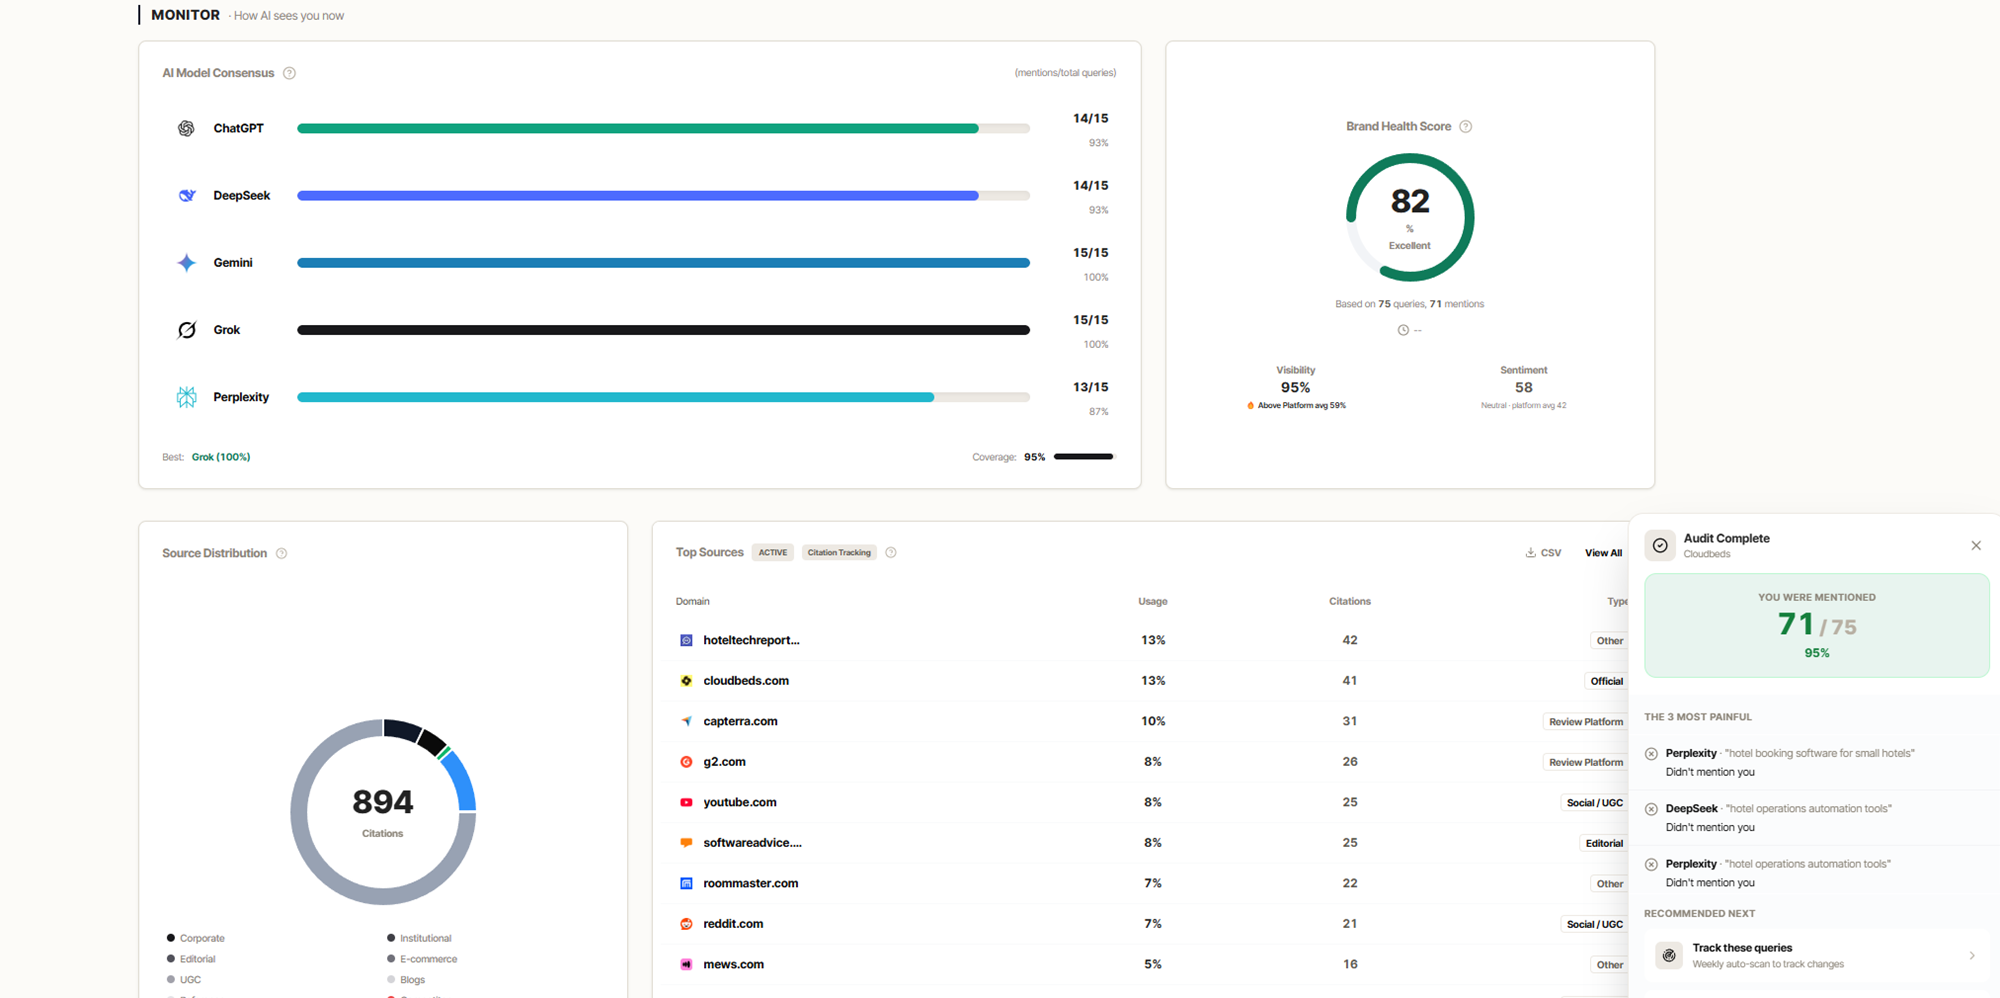The width and height of the screenshot is (2000, 998).
Task: Toggle Editorial legend item
Action: tap(191, 959)
